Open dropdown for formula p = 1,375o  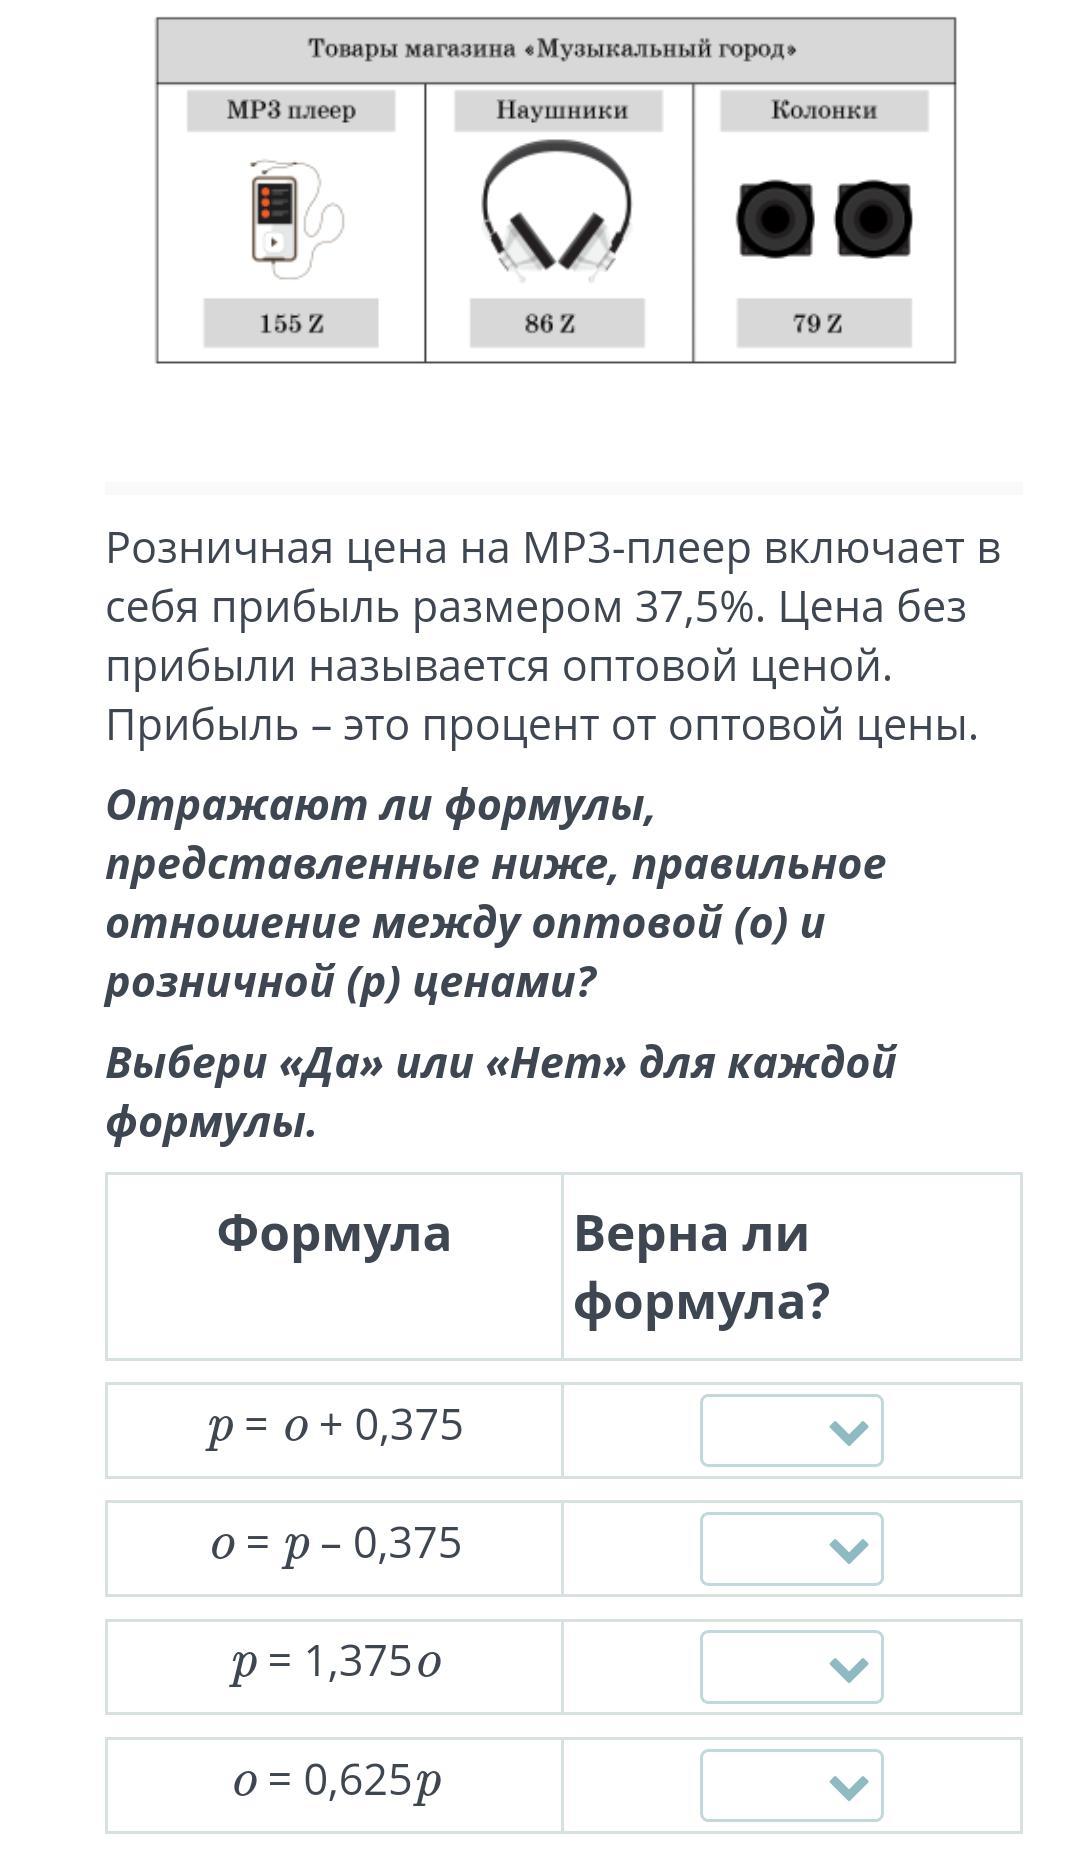tap(791, 1667)
